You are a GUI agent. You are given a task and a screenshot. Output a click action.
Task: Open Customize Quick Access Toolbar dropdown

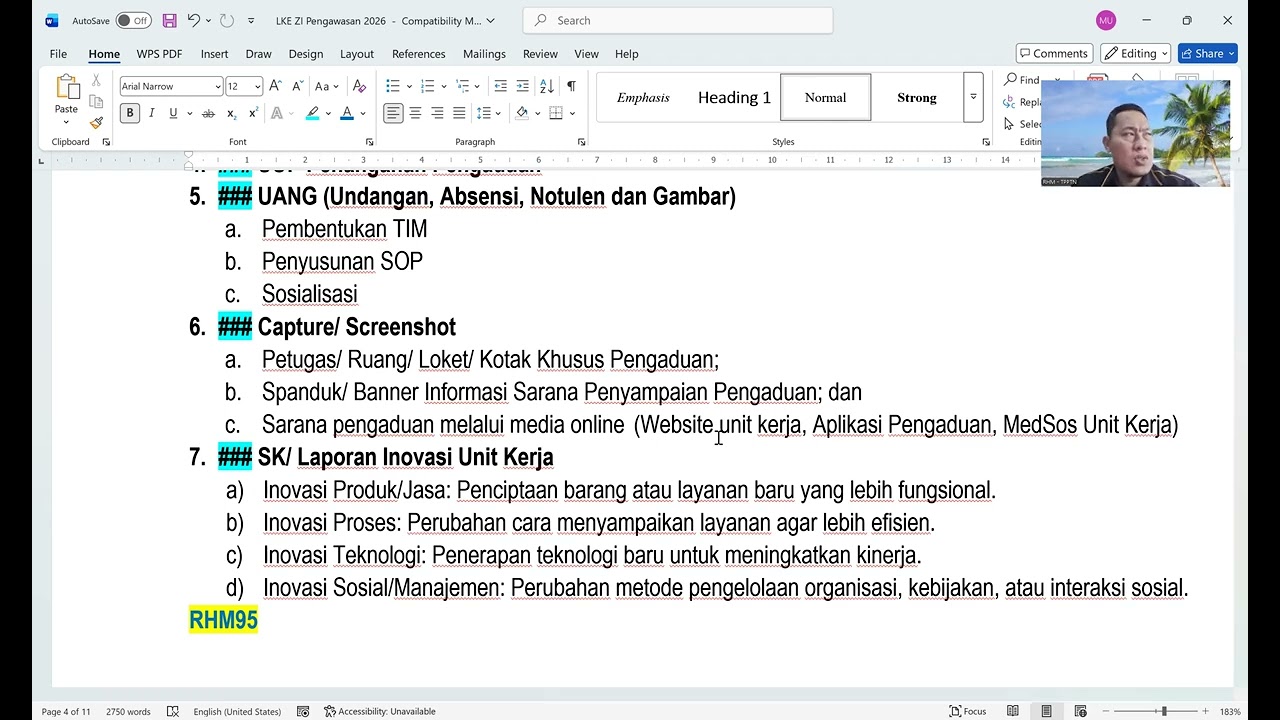pyautogui.click(x=251, y=20)
